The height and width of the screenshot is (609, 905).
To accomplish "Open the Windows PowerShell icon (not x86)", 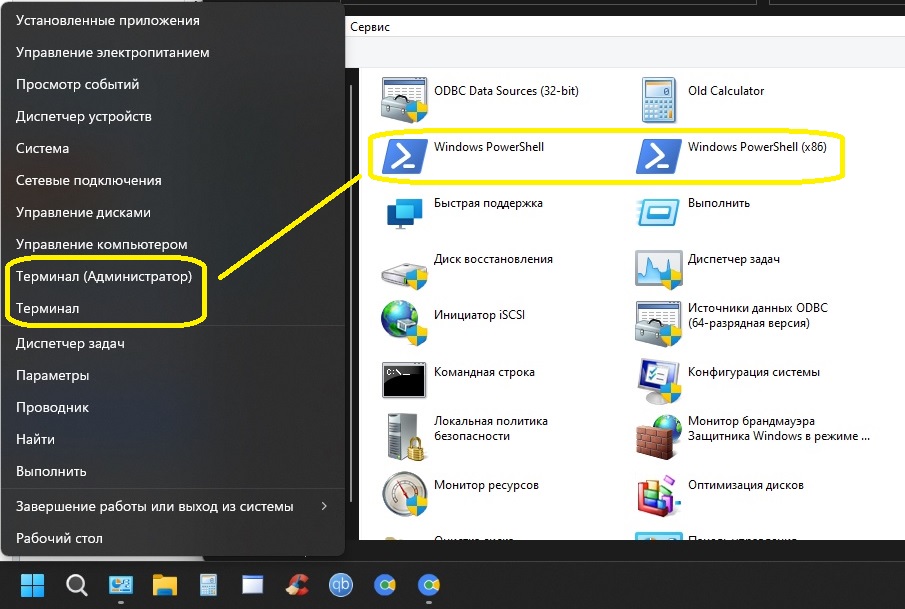I will pos(405,156).
